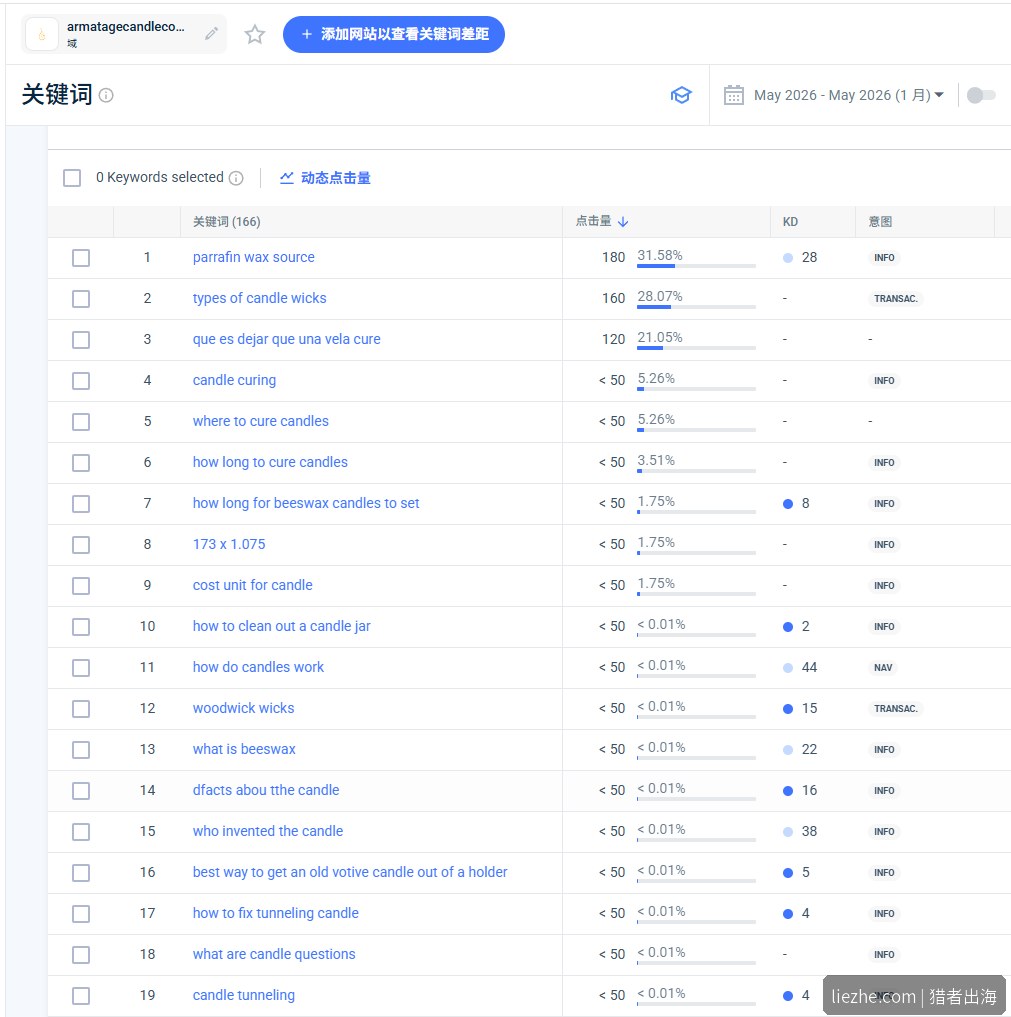Click TRANSAC. intent badge for types of candle wicks
The height and width of the screenshot is (1017, 1011).
[x=896, y=299]
